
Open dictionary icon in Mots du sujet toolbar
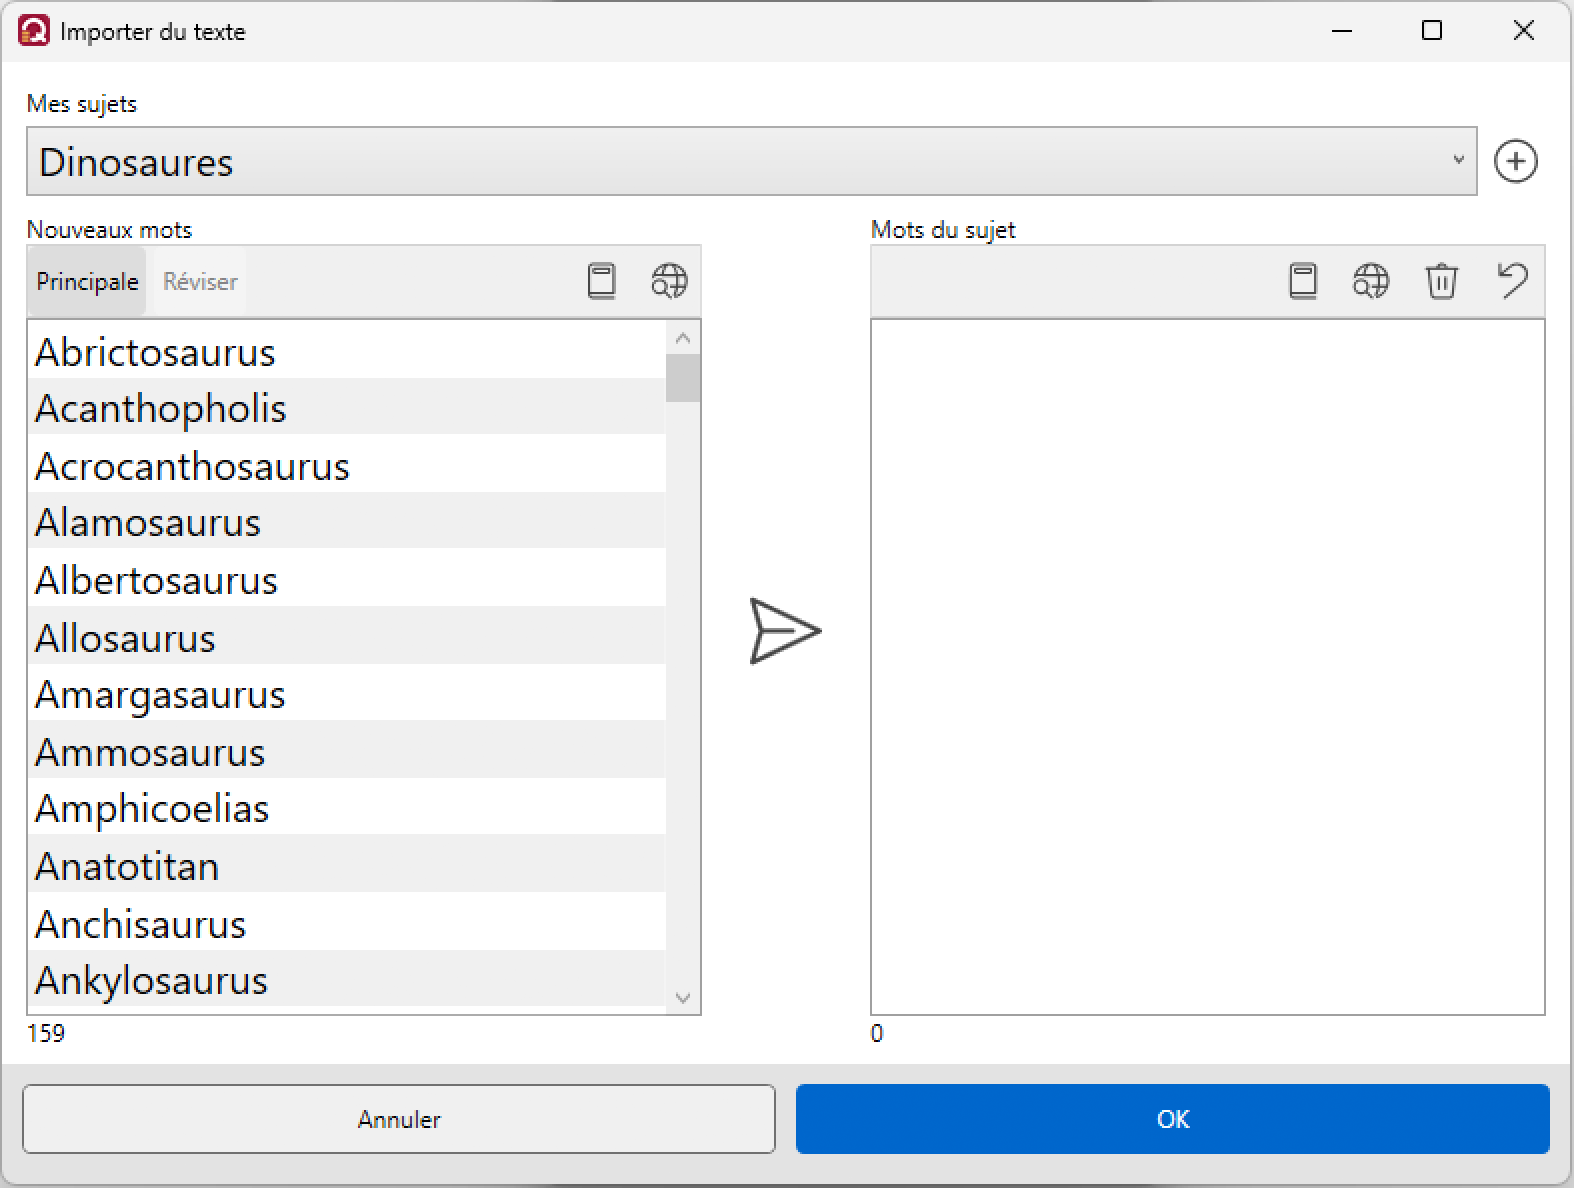(1303, 281)
